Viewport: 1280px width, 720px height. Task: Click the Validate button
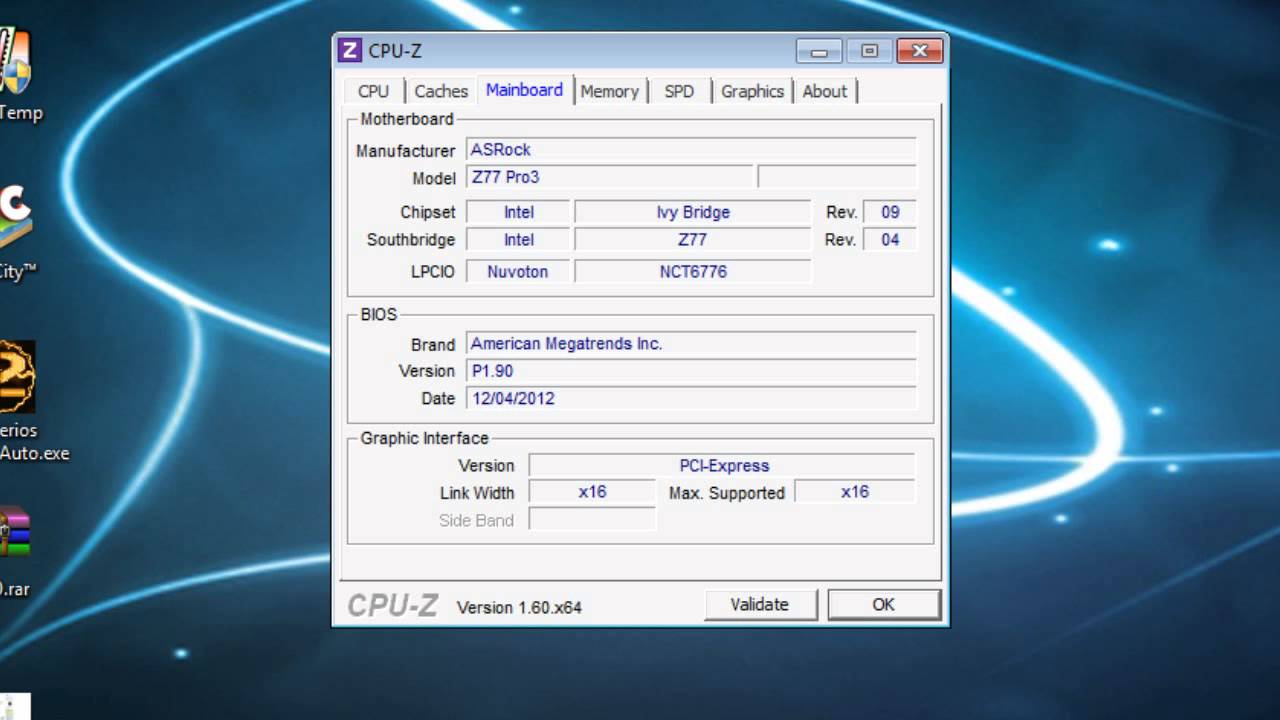760,604
